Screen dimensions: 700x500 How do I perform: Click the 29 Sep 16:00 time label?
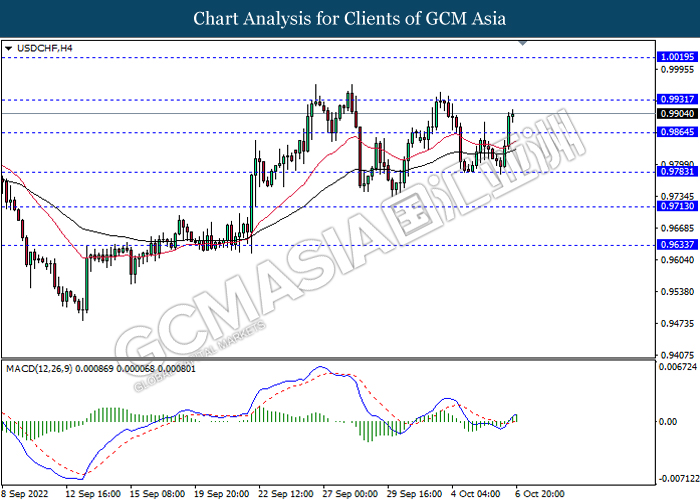coord(415,494)
